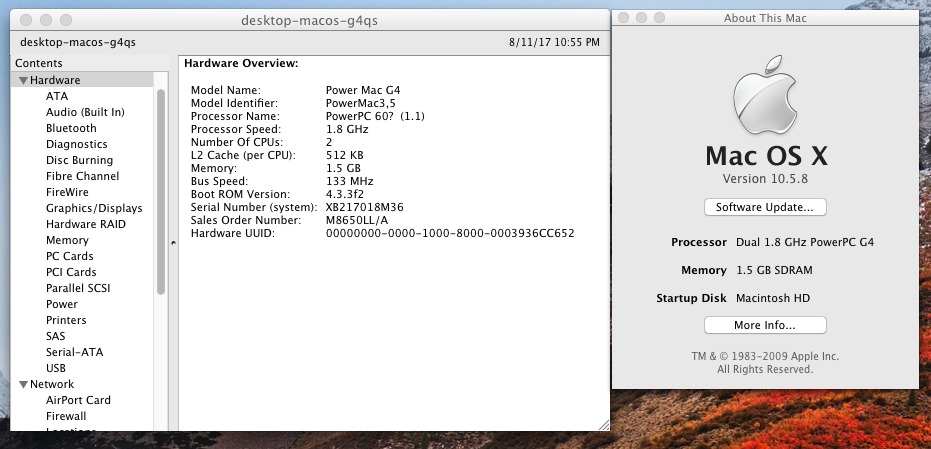Click the Software Update button

765,207
